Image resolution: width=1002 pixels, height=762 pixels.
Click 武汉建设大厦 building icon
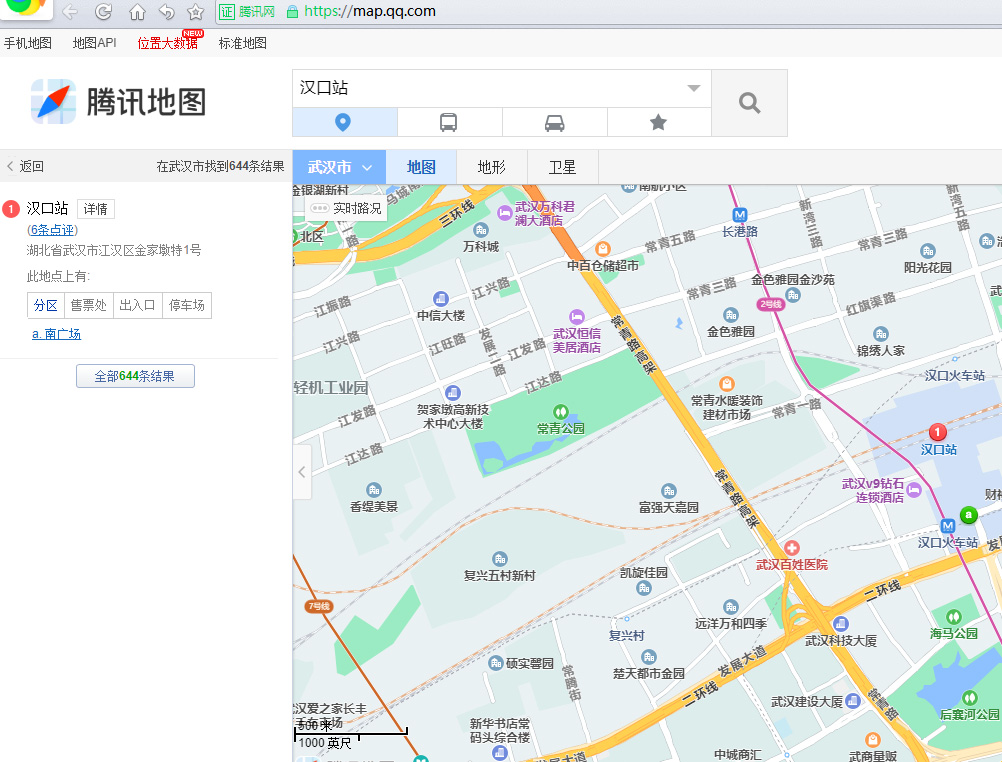[x=852, y=701]
